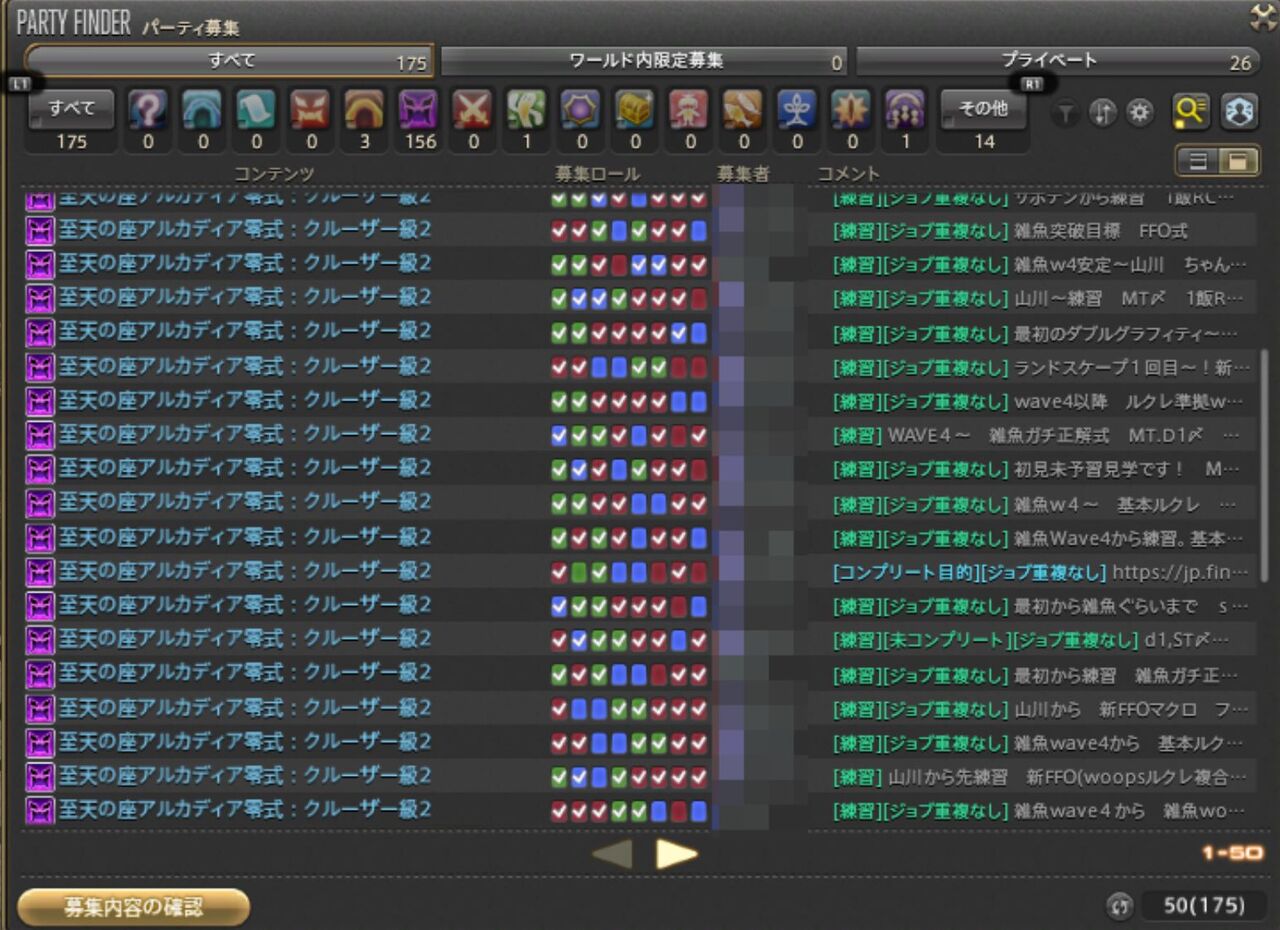Open the すべて tab showing 175 at the top
This screenshot has height=930, width=1280.
[230, 61]
